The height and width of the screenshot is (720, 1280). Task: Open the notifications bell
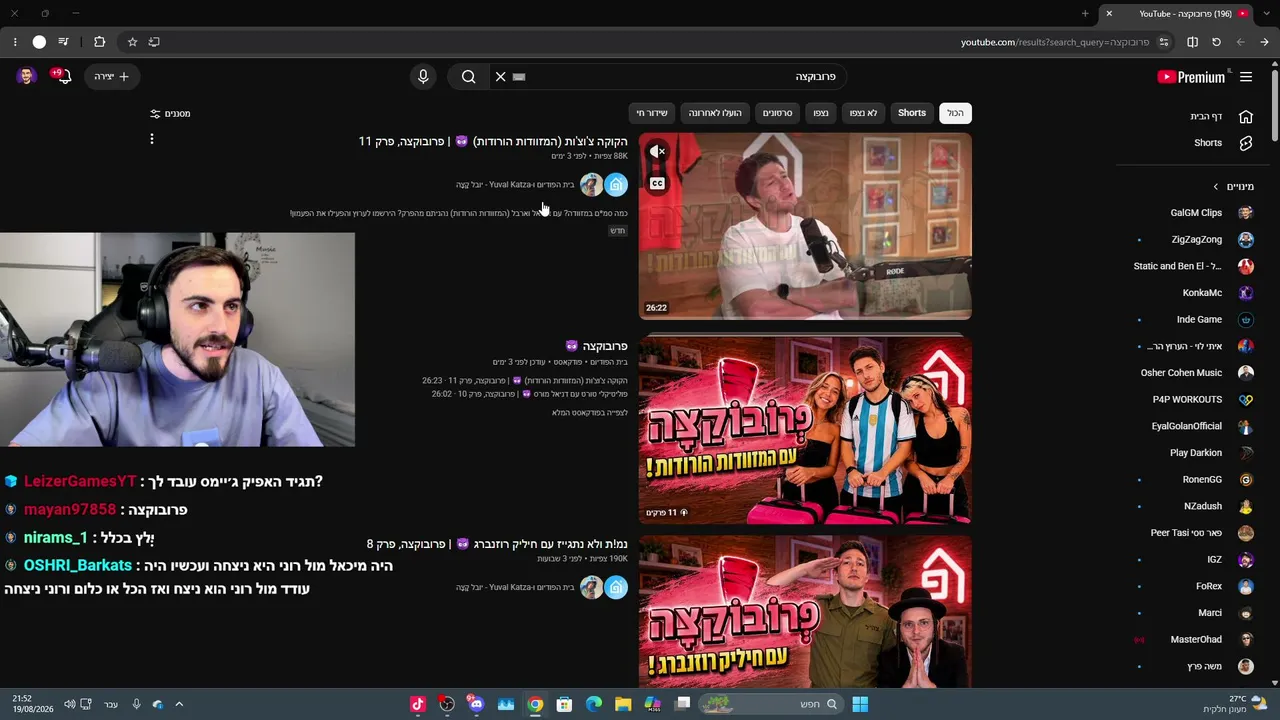click(63, 76)
